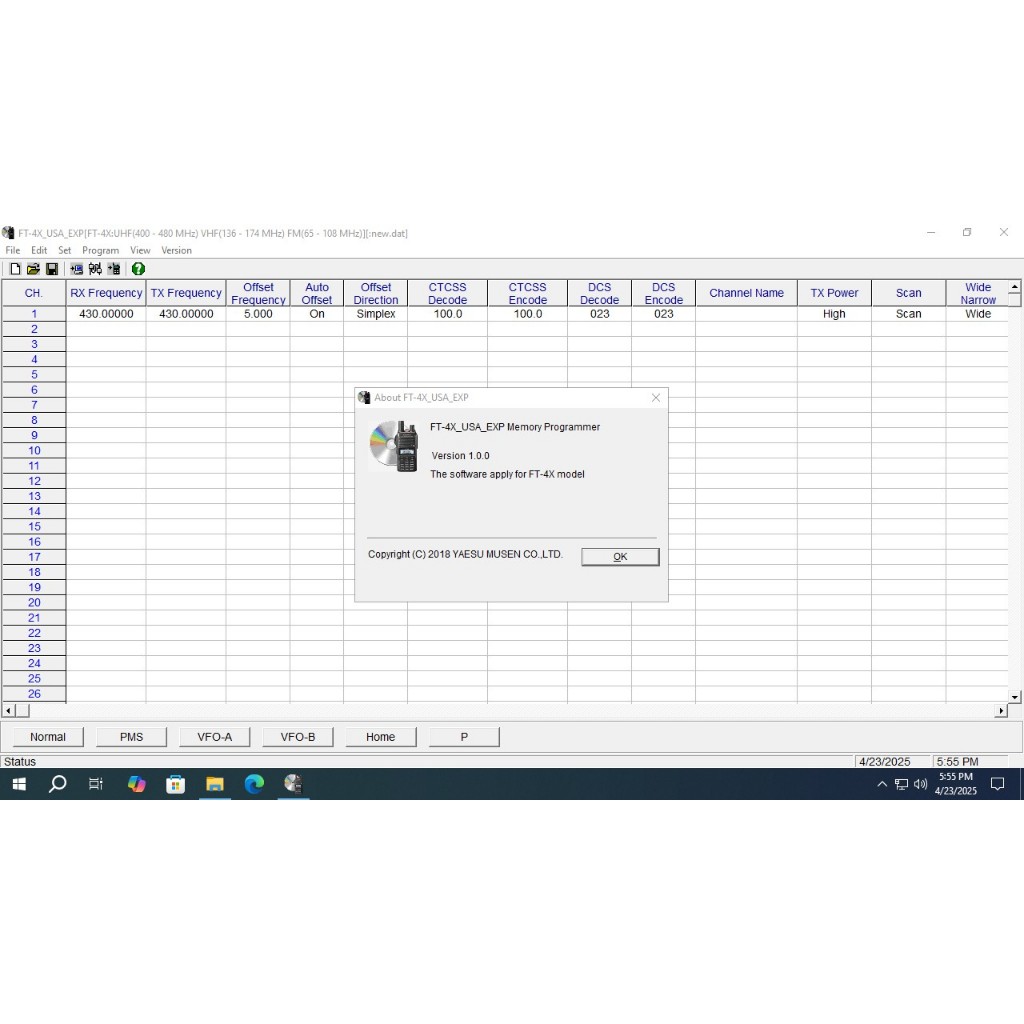Click the TX Power cell High

tap(834, 314)
